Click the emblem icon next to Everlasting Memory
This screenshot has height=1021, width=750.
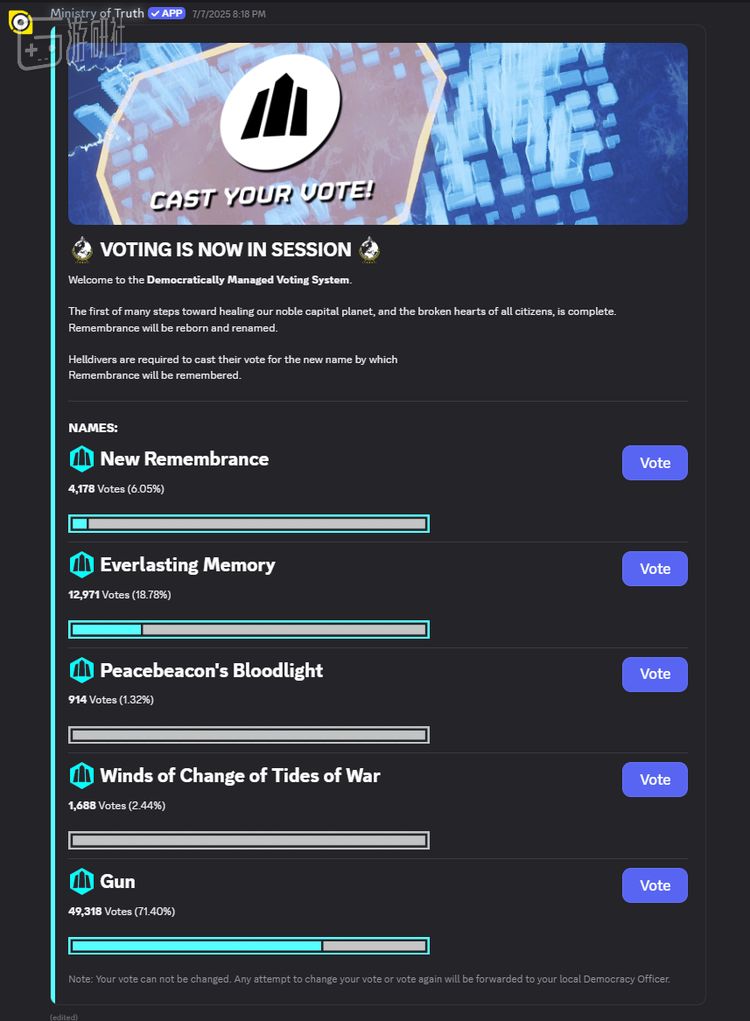click(81, 565)
